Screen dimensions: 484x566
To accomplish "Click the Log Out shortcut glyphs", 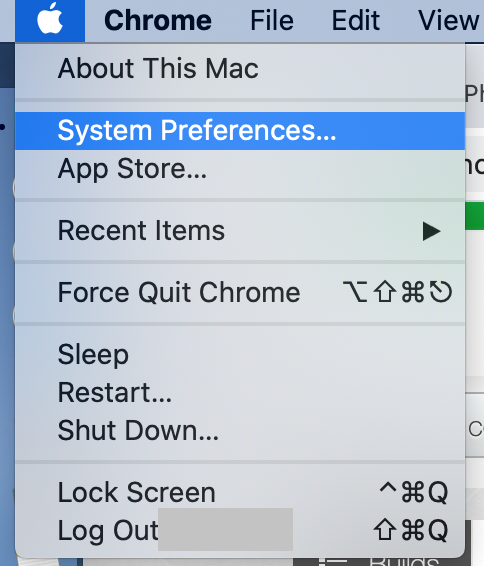I will coord(411,530).
